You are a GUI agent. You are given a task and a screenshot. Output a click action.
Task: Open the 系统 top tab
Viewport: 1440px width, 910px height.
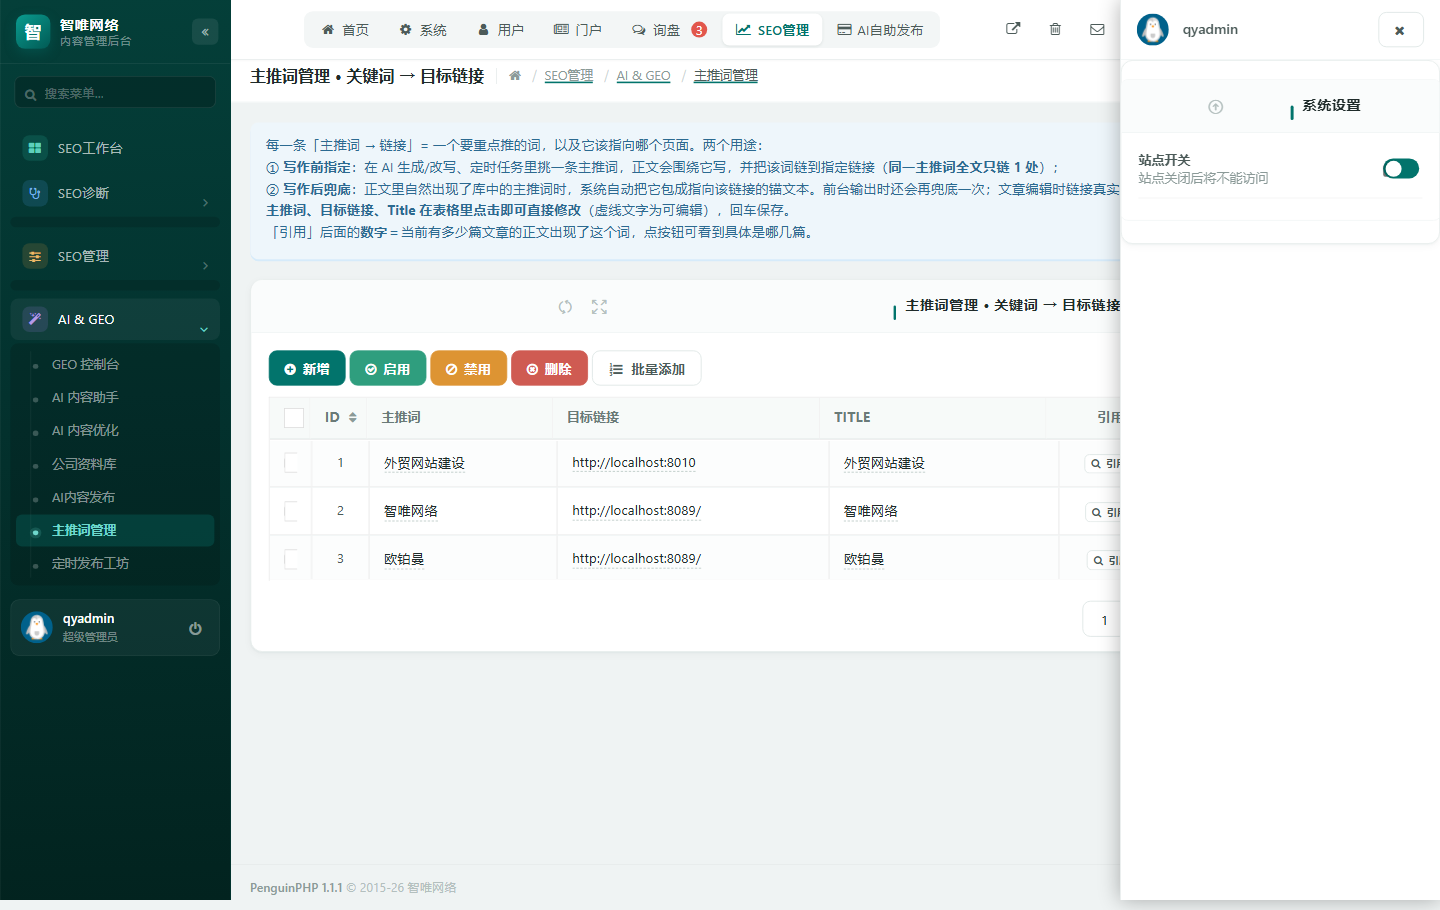click(423, 30)
